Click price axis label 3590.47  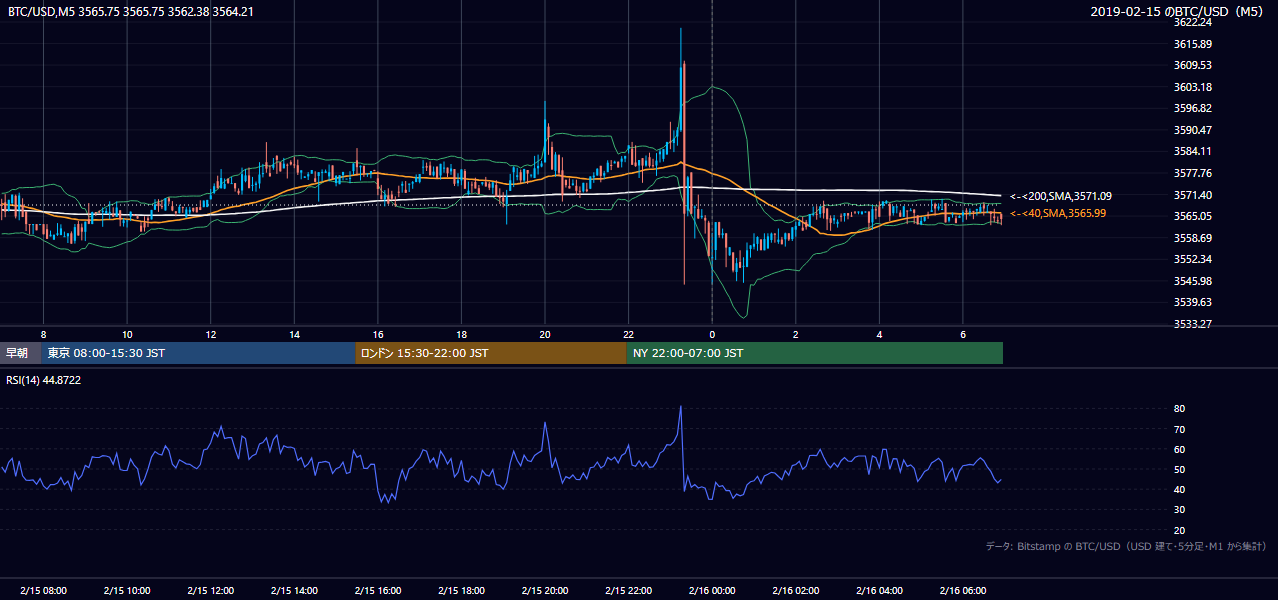pyautogui.click(x=1193, y=130)
